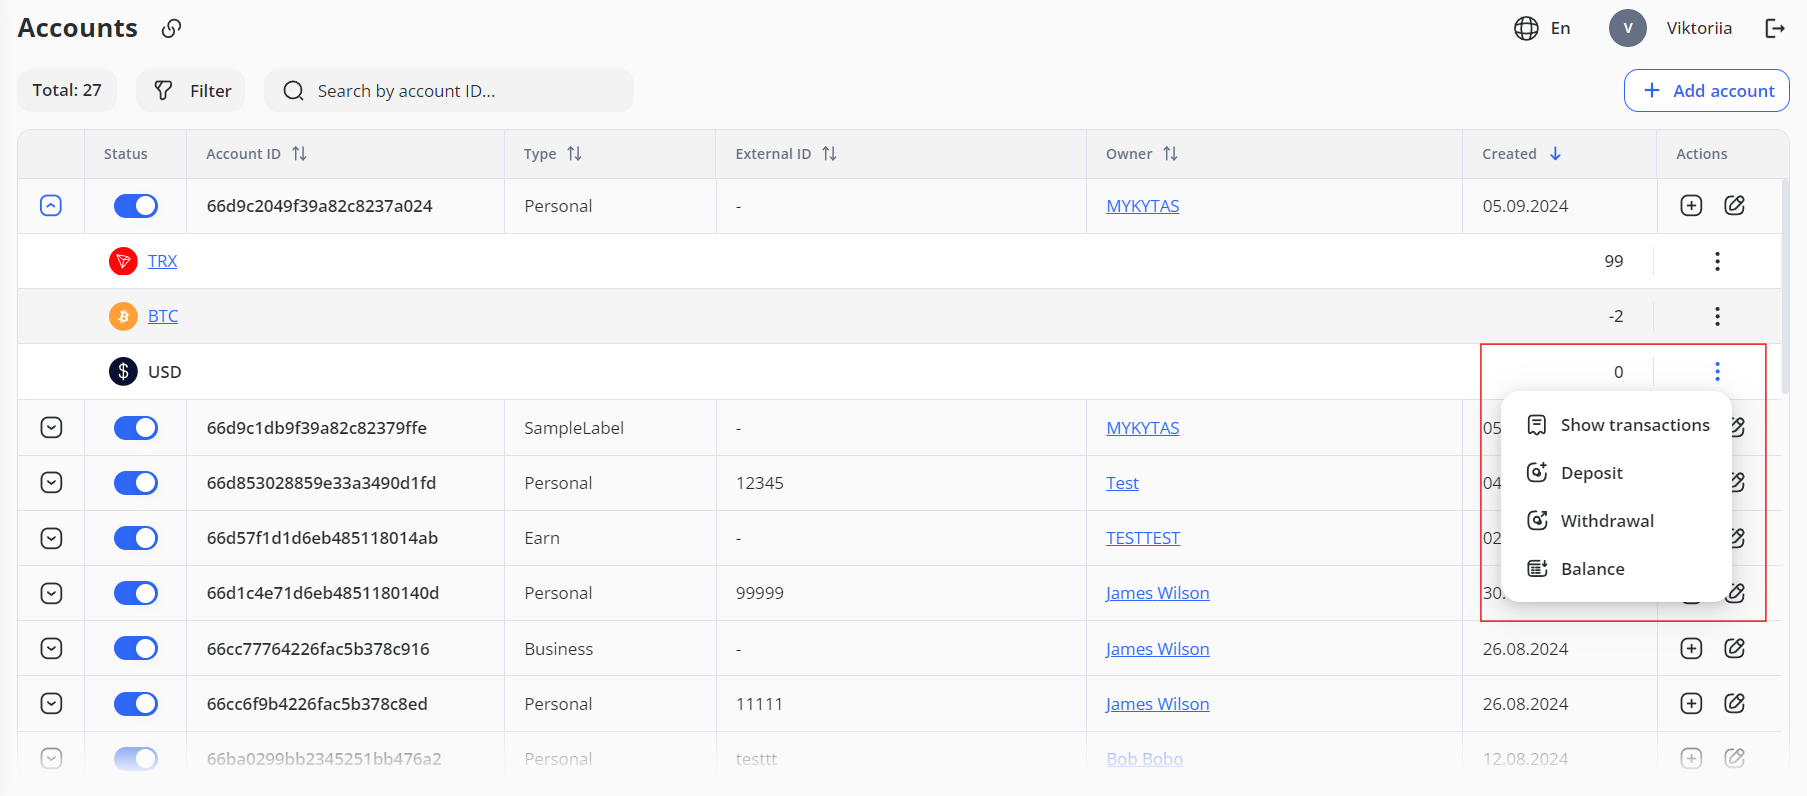Click the table's vertical scrollbar
This screenshot has height=796, width=1807.
tap(1785, 287)
